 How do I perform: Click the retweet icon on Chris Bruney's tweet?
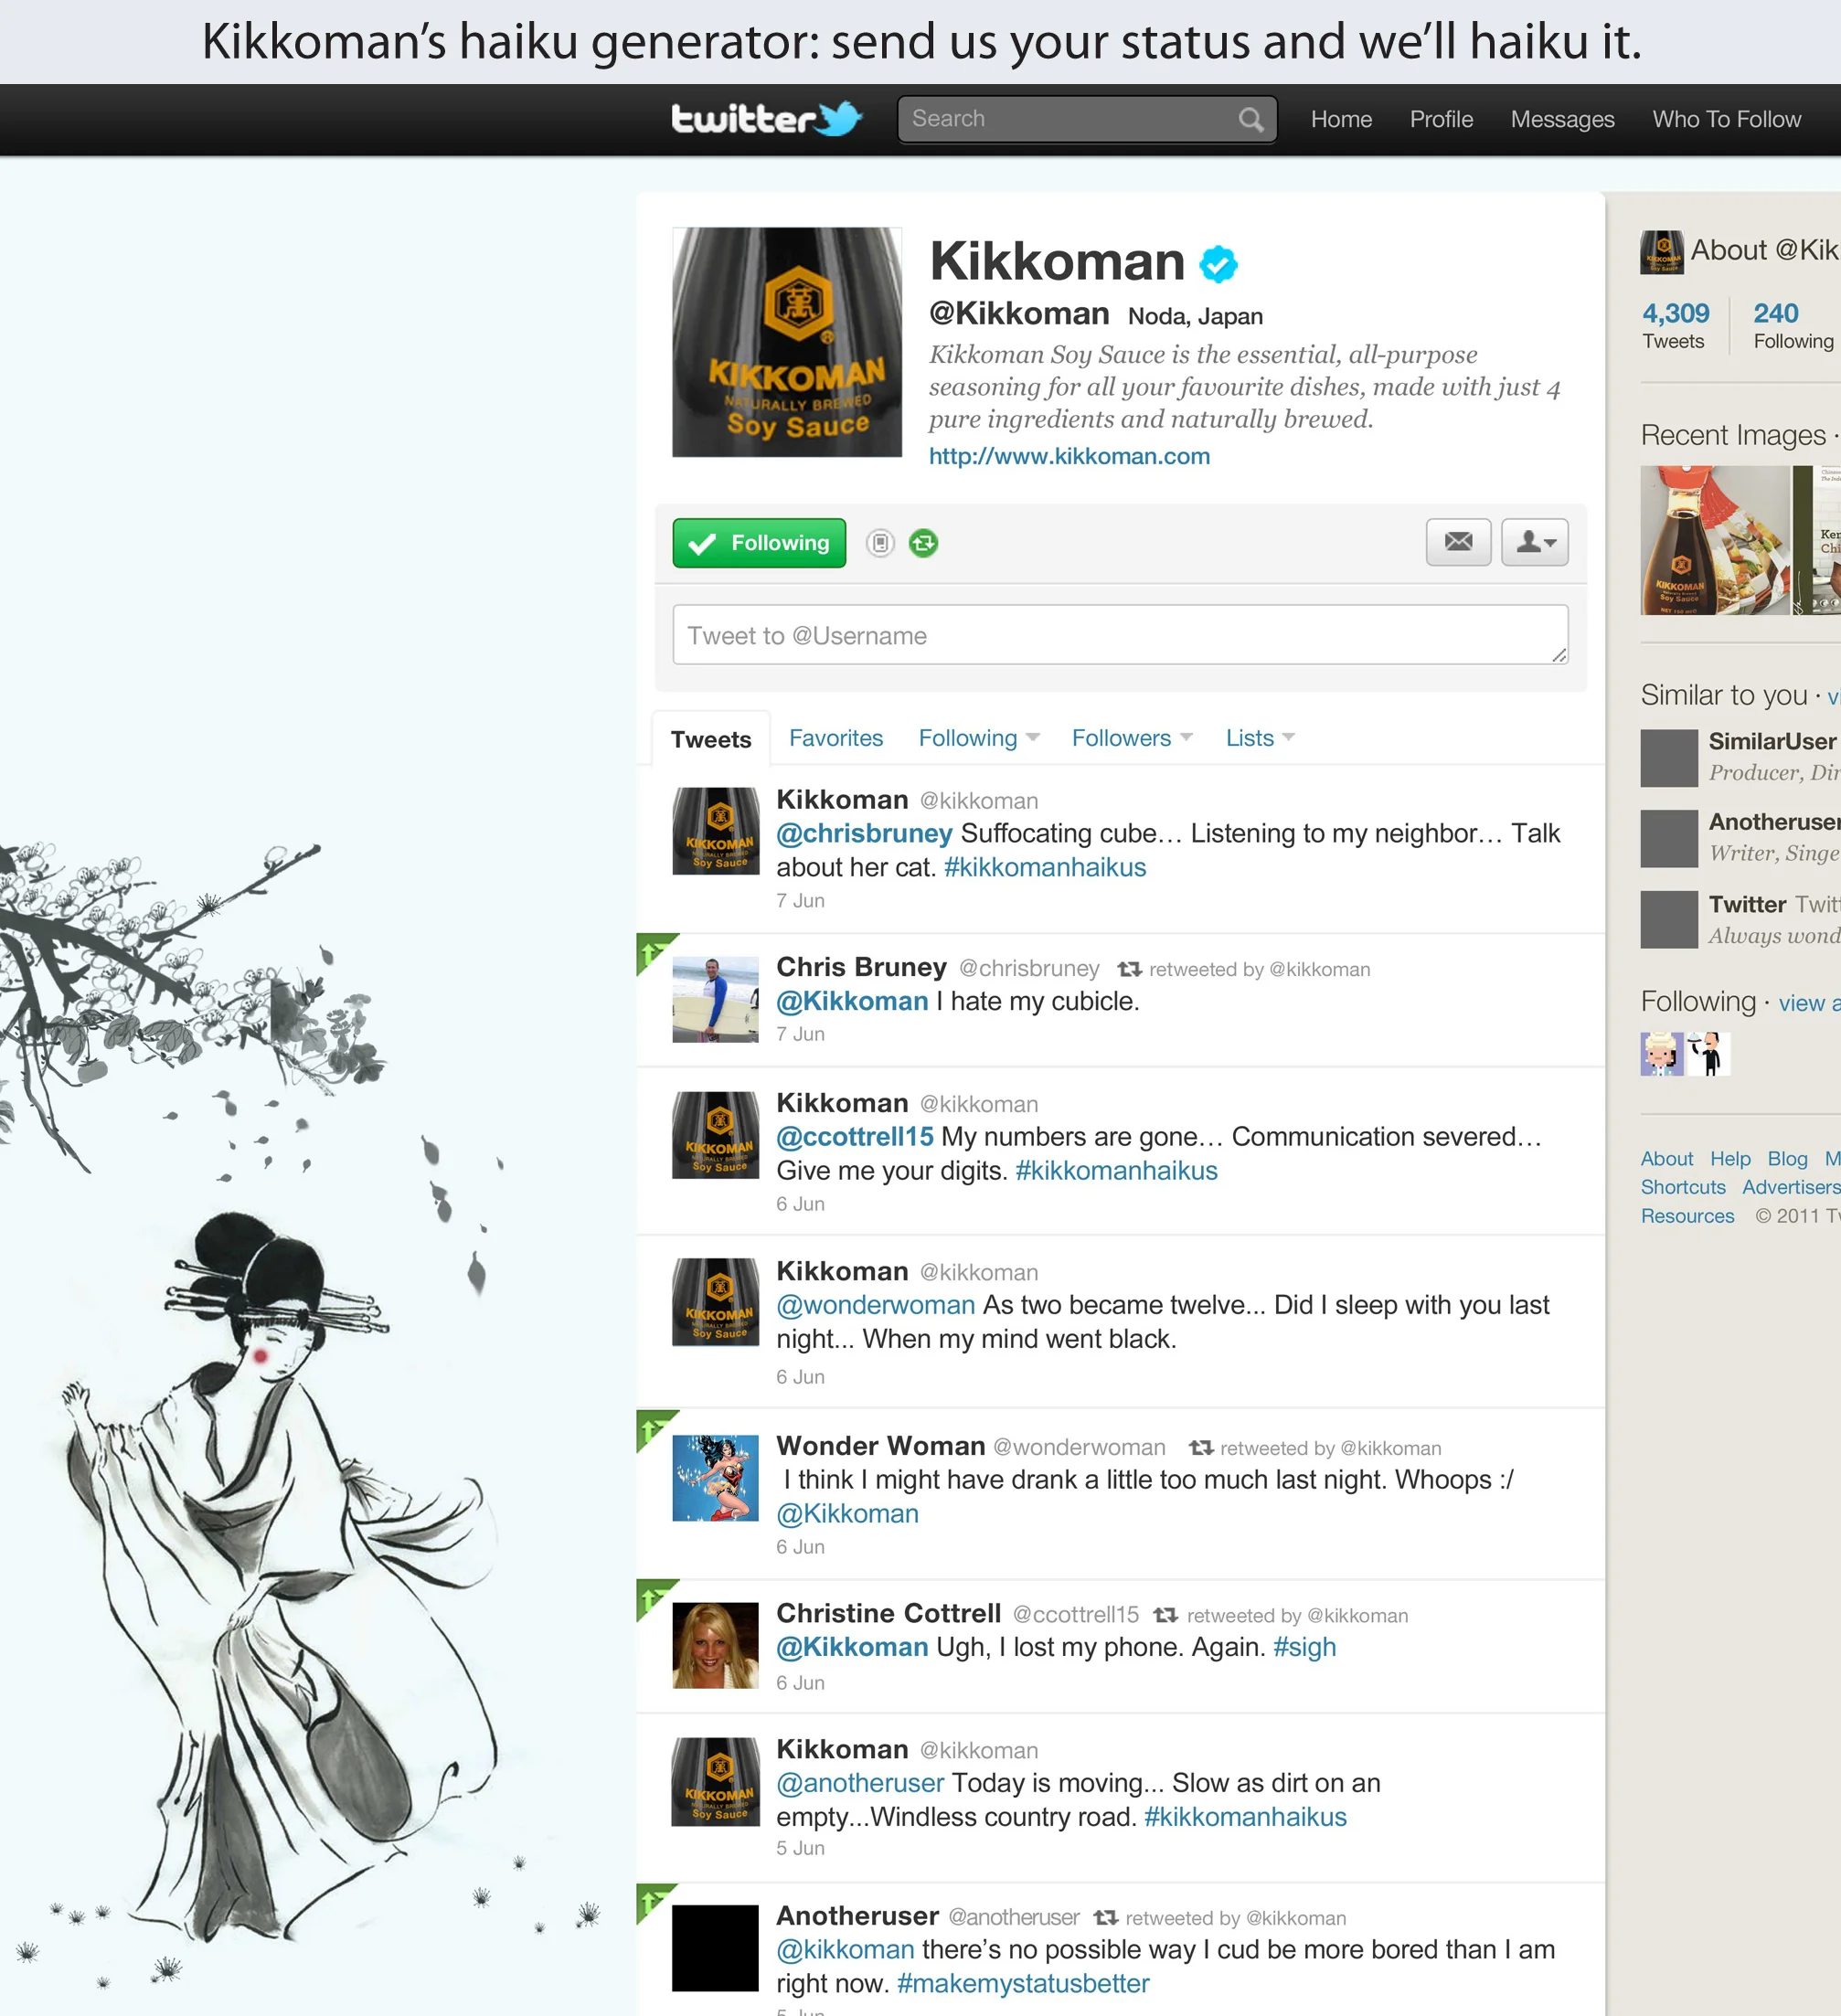point(1129,968)
